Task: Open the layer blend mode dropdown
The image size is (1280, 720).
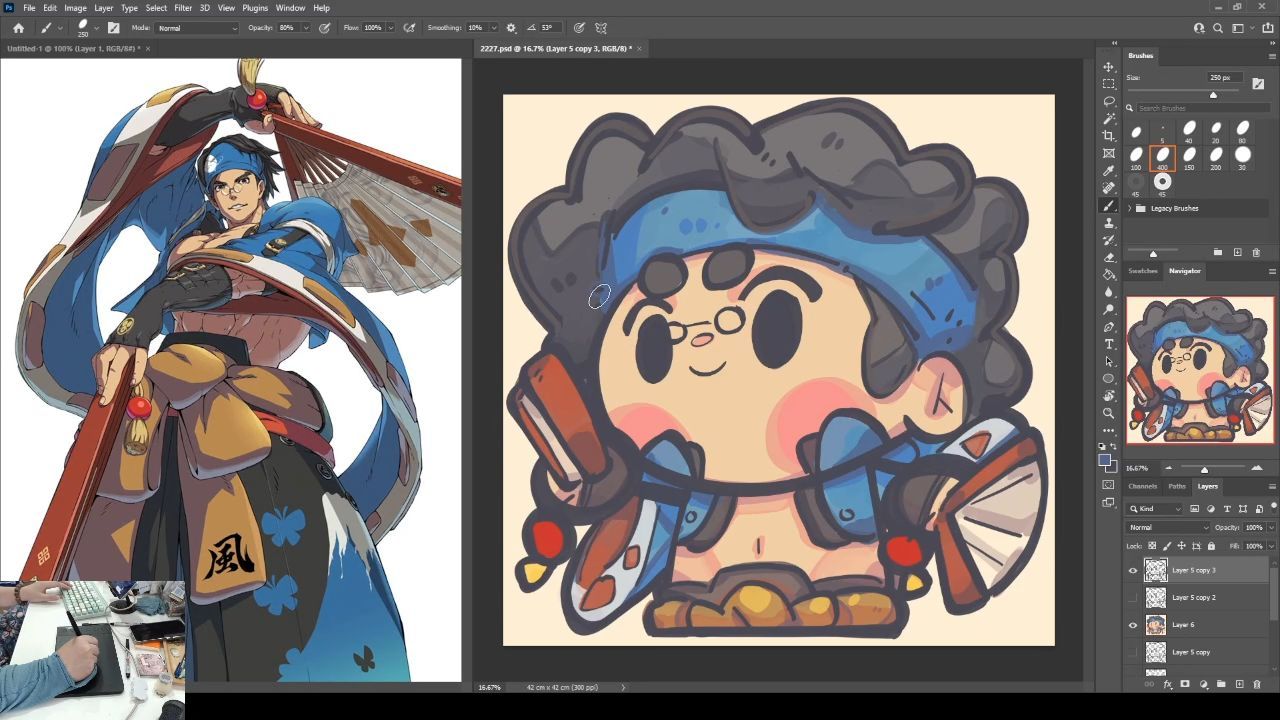Action: 1168,527
